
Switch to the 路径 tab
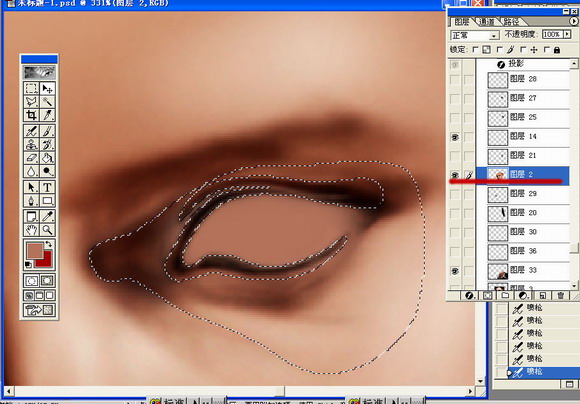coord(511,22)
